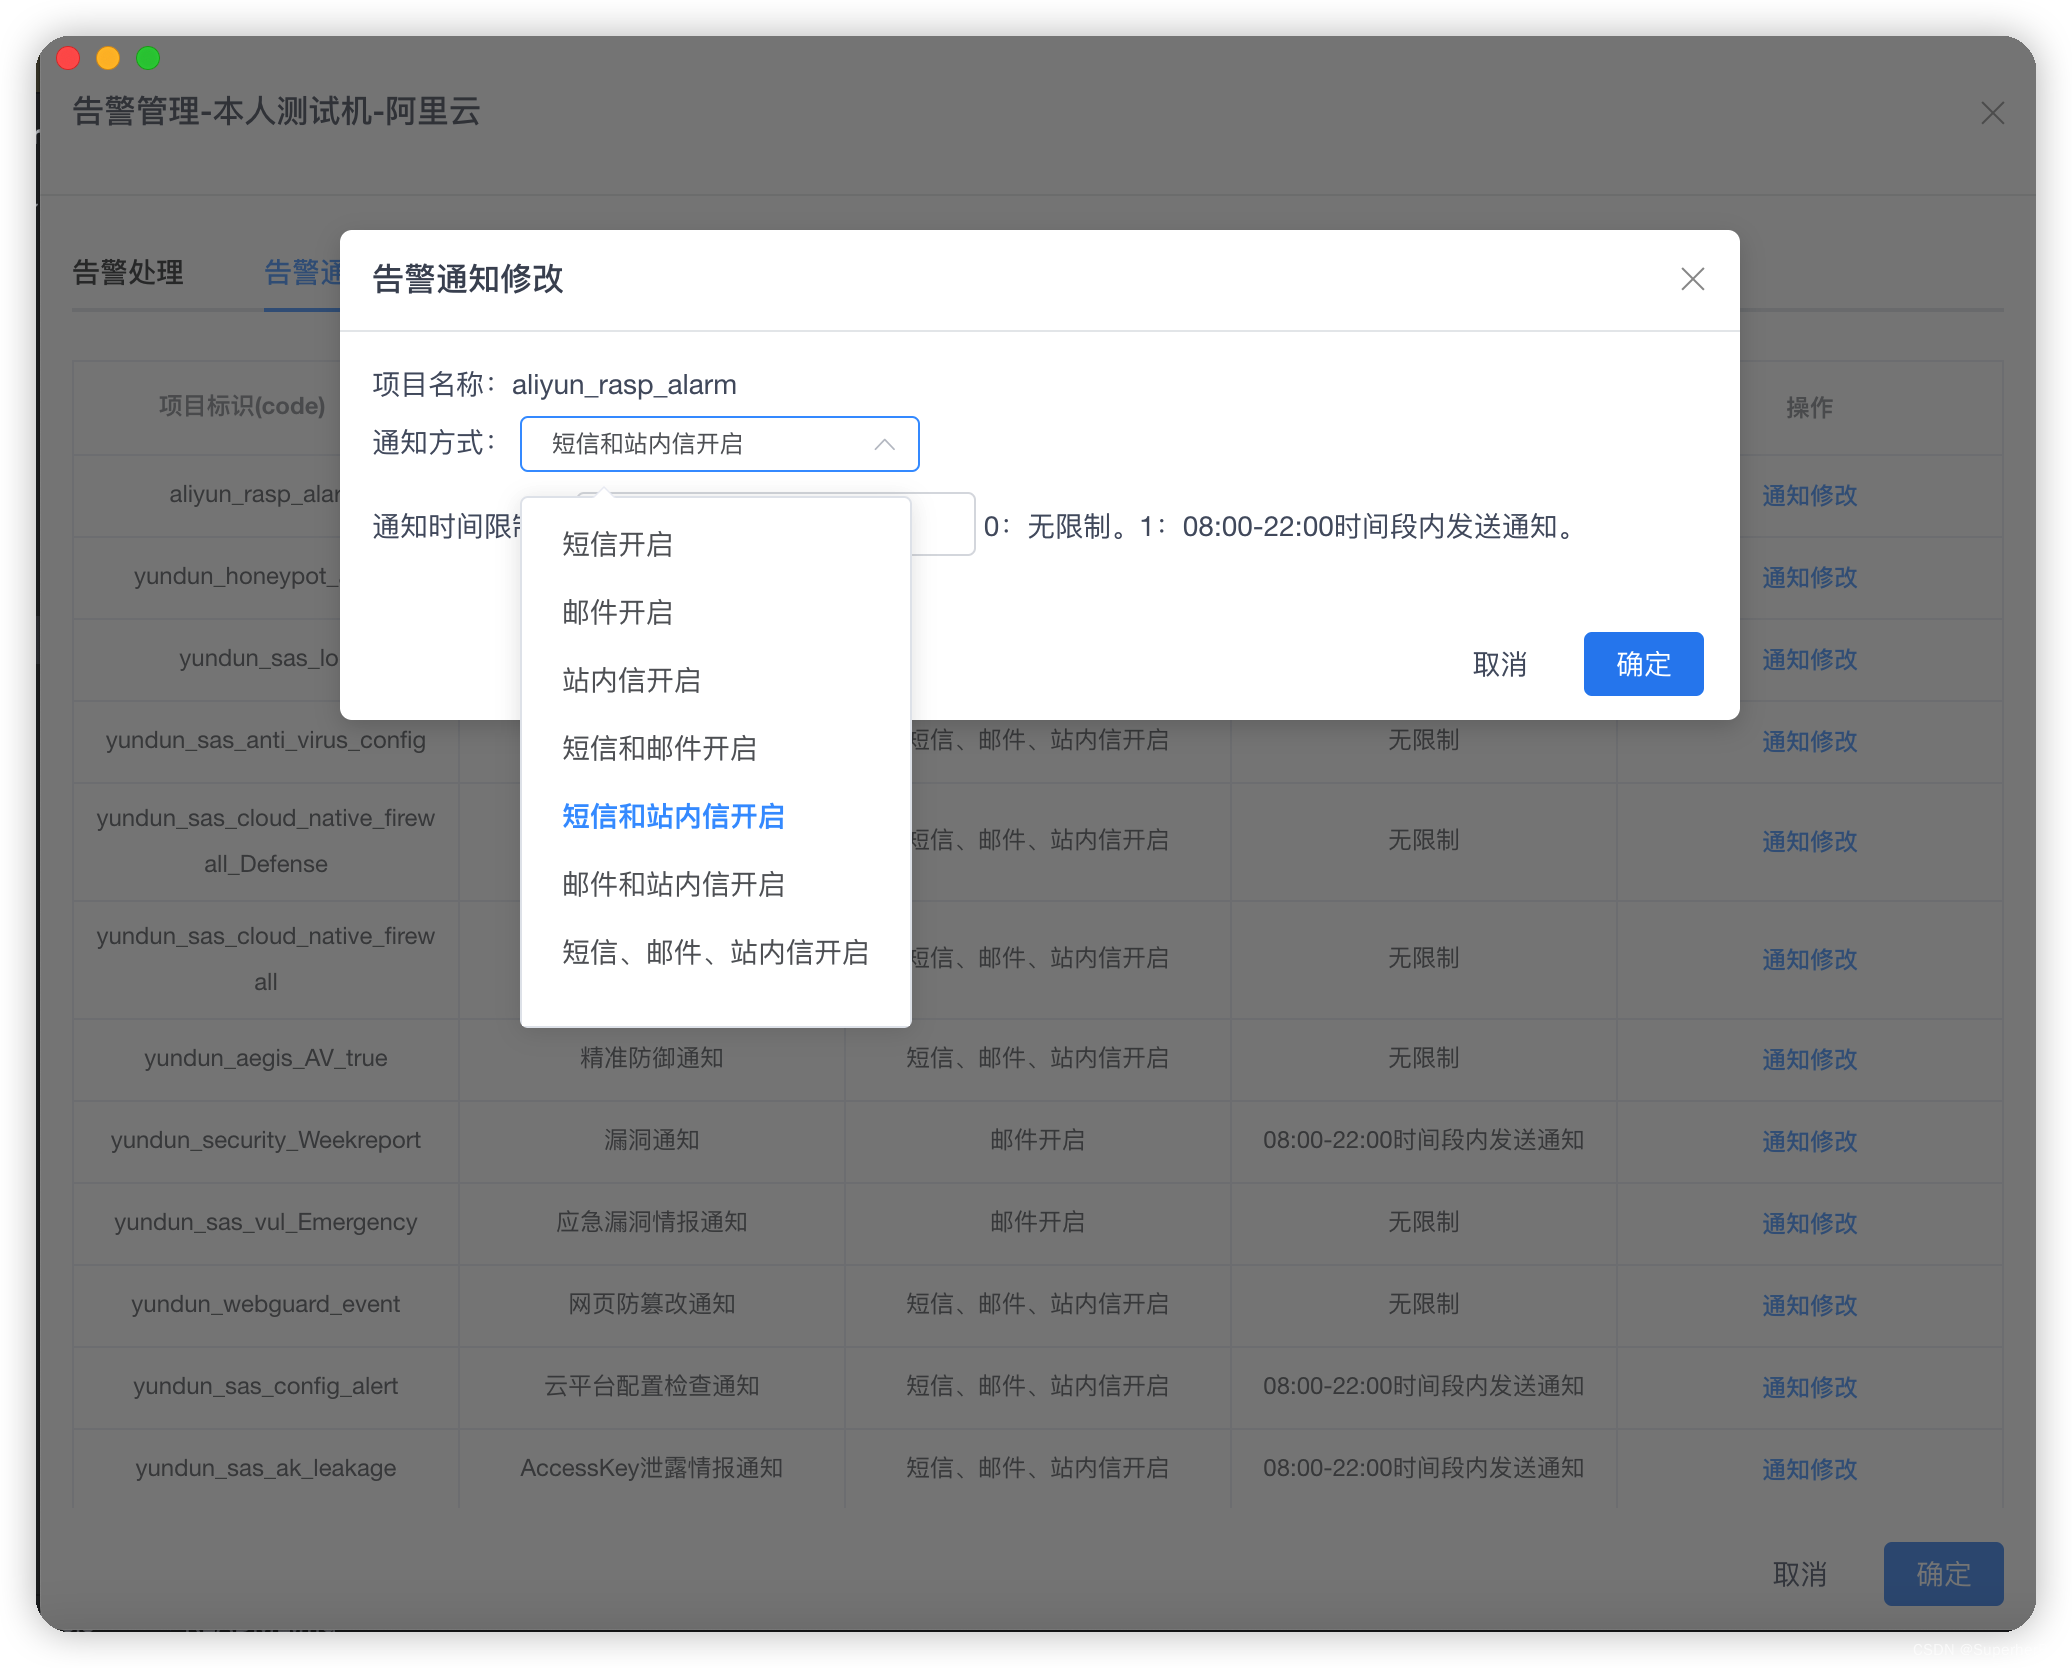
Task: Collapse the 通知方式 dropdown chevron
Action: [x=884, y=444]
